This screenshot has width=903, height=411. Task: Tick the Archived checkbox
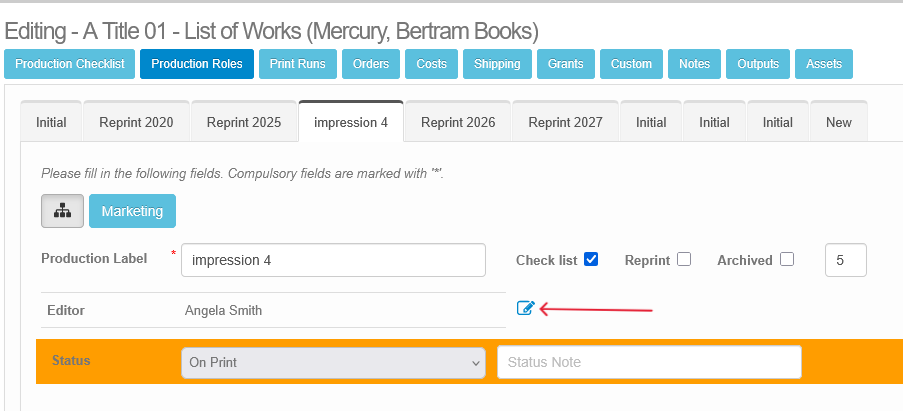point(787,259)
